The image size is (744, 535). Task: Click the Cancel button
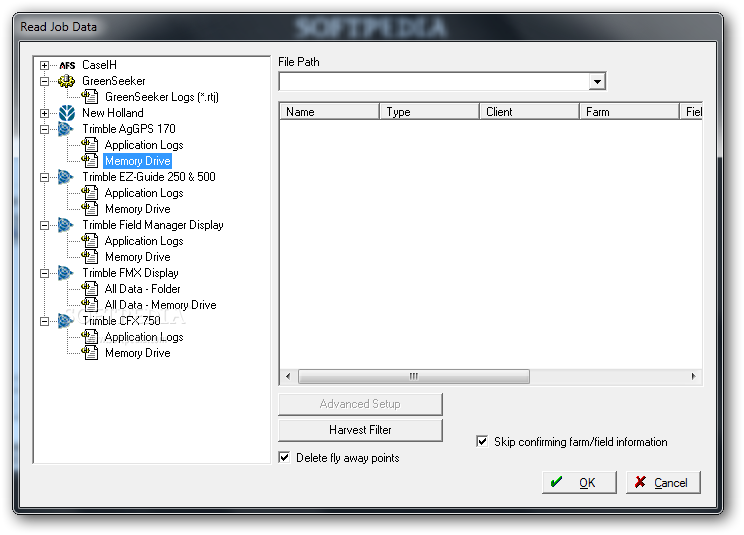click(x=663, y=482)
